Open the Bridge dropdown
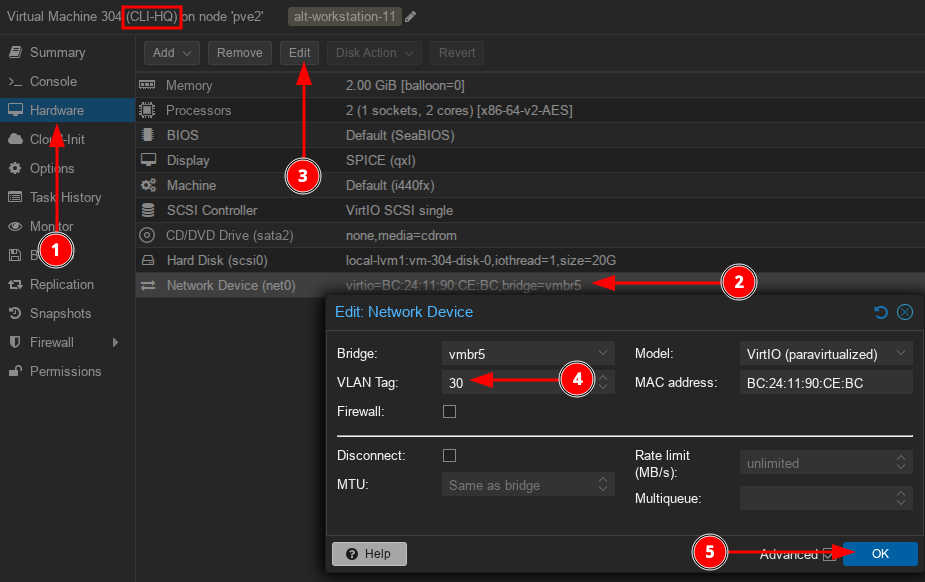The width and height of the screenshot is (925, 582). coord(603,353)
